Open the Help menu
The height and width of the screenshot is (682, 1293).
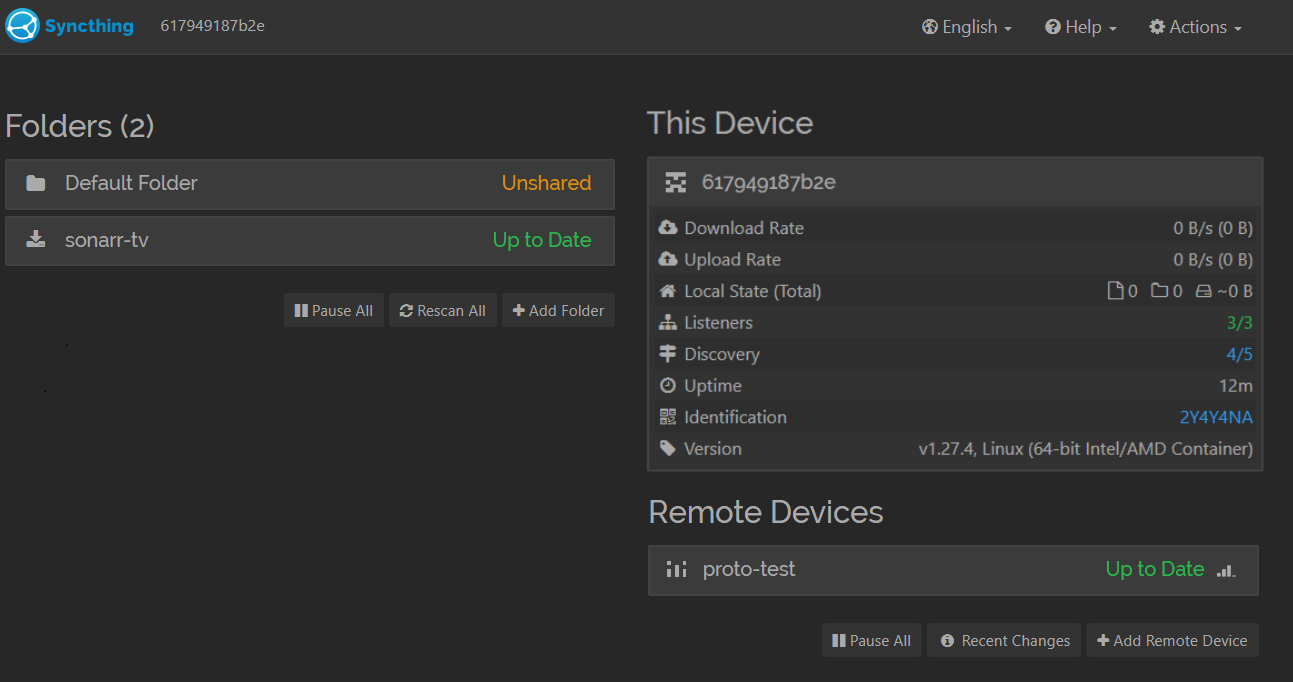point(1081,27)
